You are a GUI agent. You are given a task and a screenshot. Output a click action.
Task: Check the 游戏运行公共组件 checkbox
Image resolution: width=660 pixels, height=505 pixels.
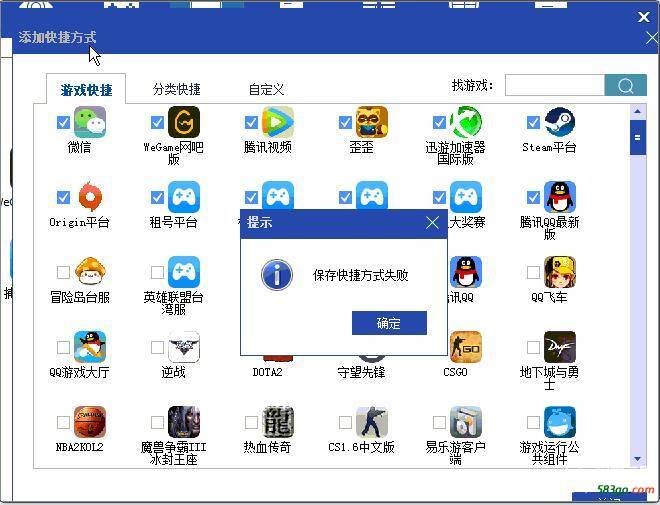click(x=533, y=422)
